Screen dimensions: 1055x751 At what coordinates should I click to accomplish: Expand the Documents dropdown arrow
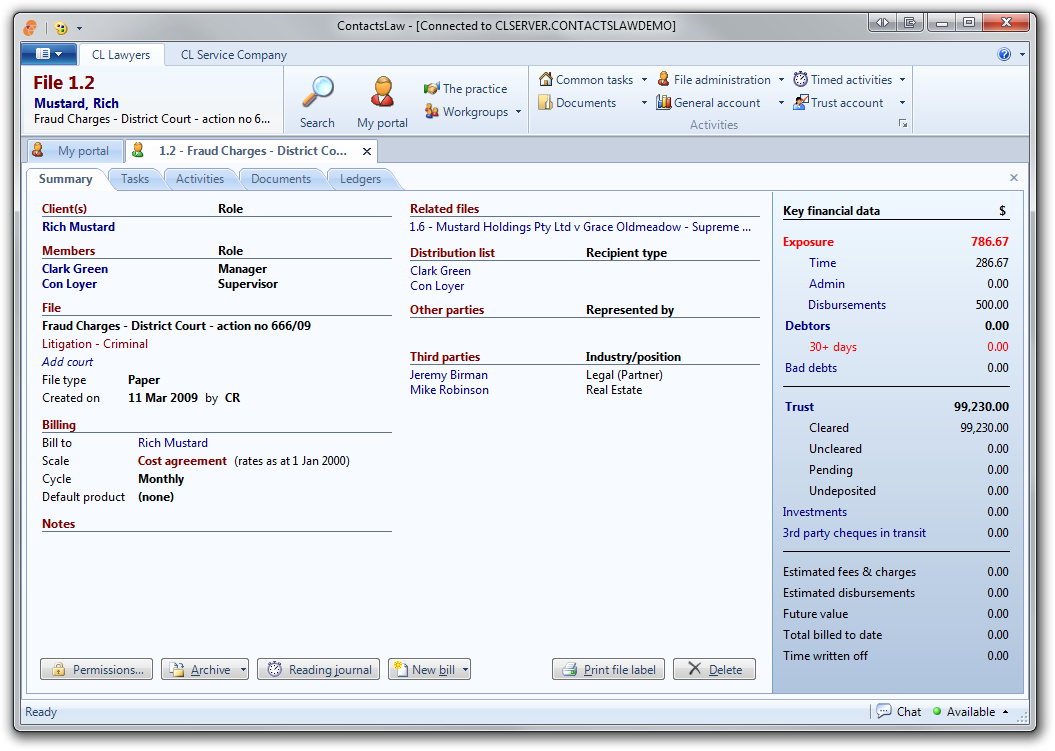[x=644, y=103]
